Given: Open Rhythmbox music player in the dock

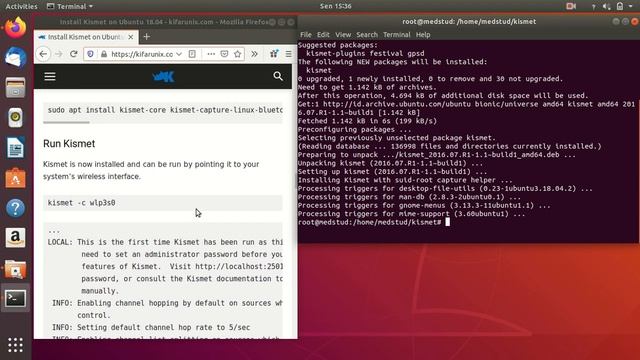Looking at the screenshot, I should (16, 118).
